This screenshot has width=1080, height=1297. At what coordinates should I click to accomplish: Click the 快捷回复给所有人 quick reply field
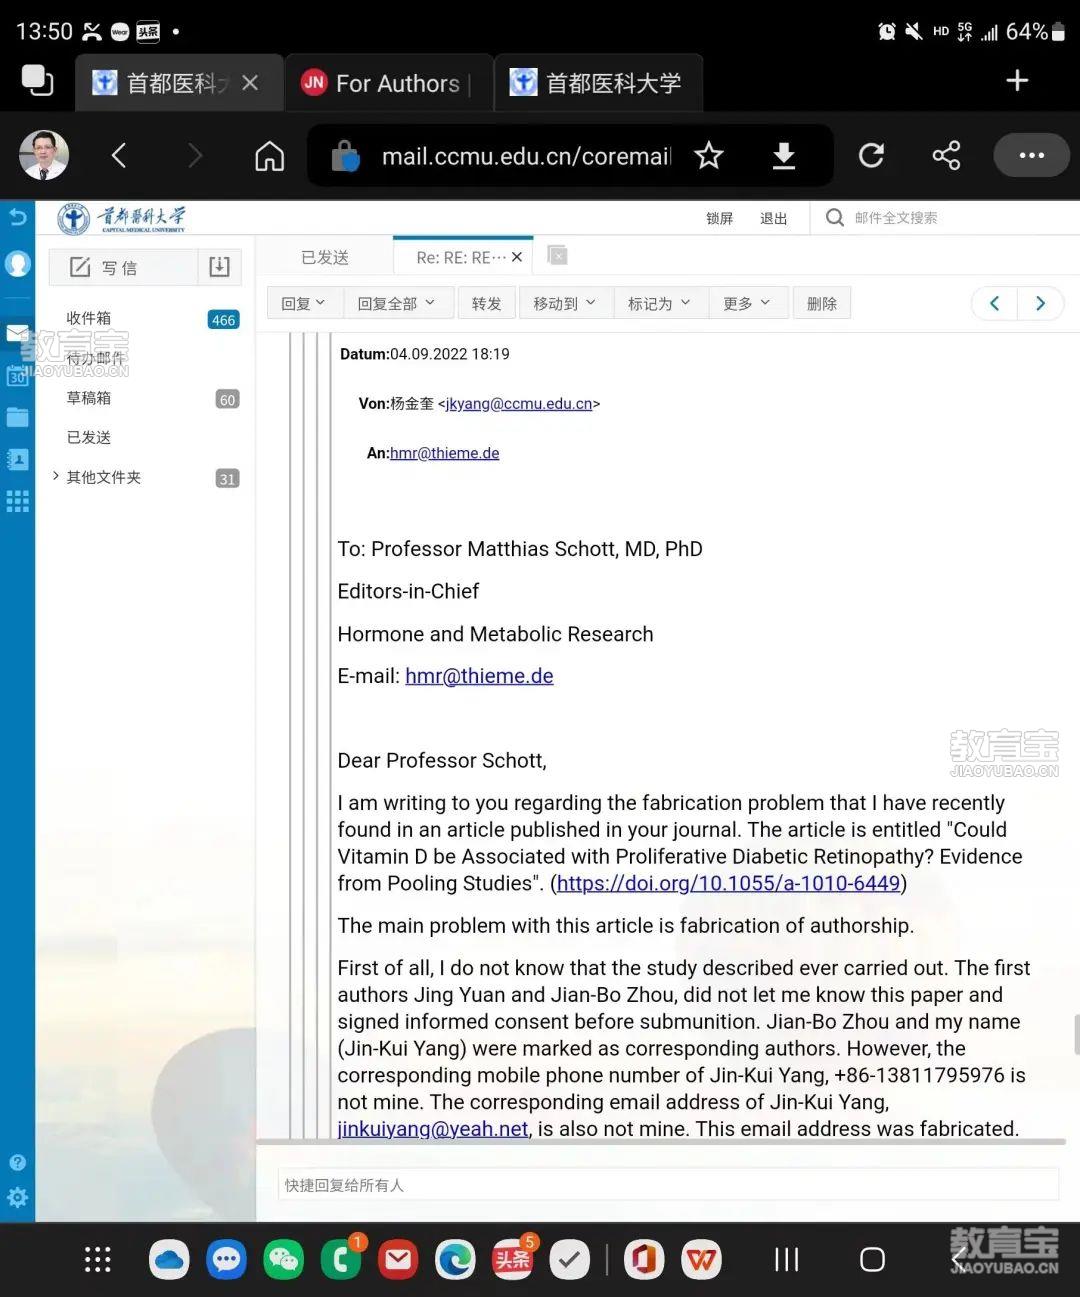(x=668, y=1185)
